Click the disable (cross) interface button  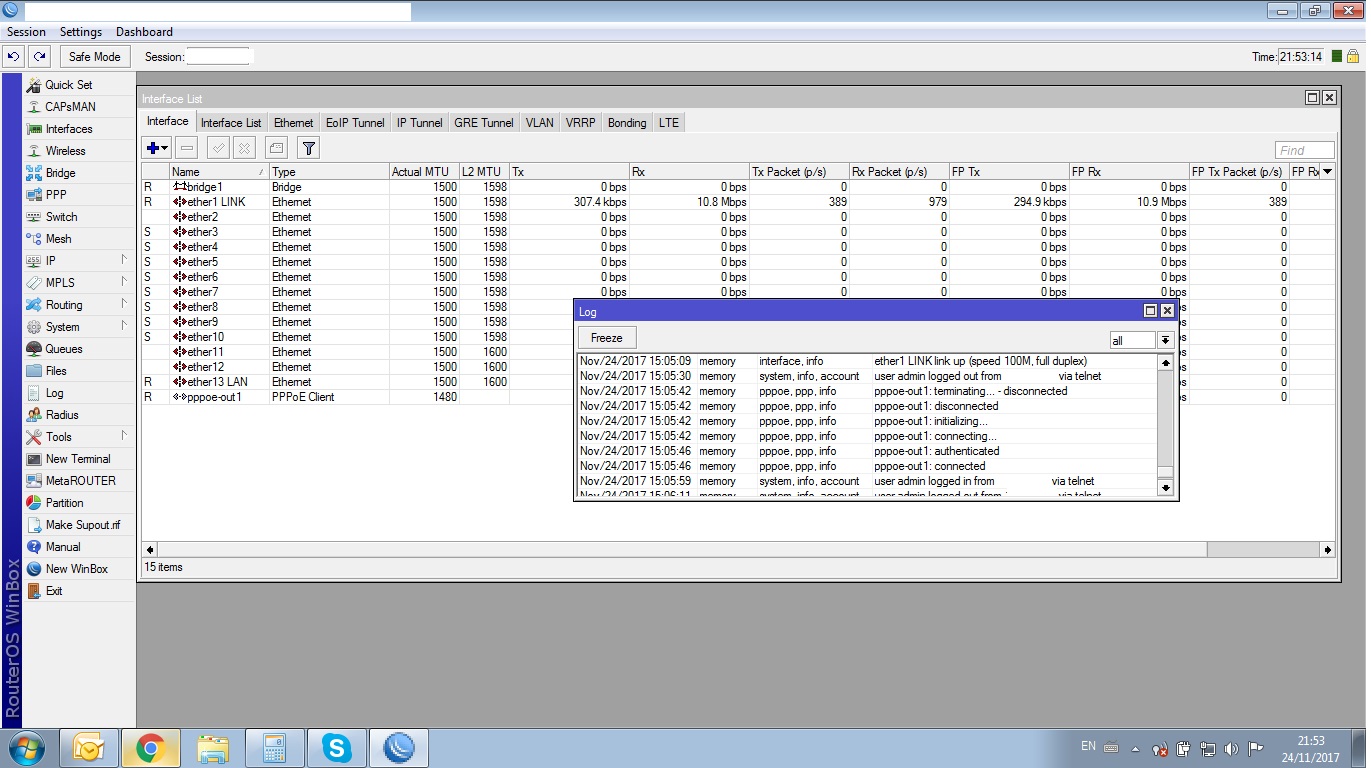point(243,148)
